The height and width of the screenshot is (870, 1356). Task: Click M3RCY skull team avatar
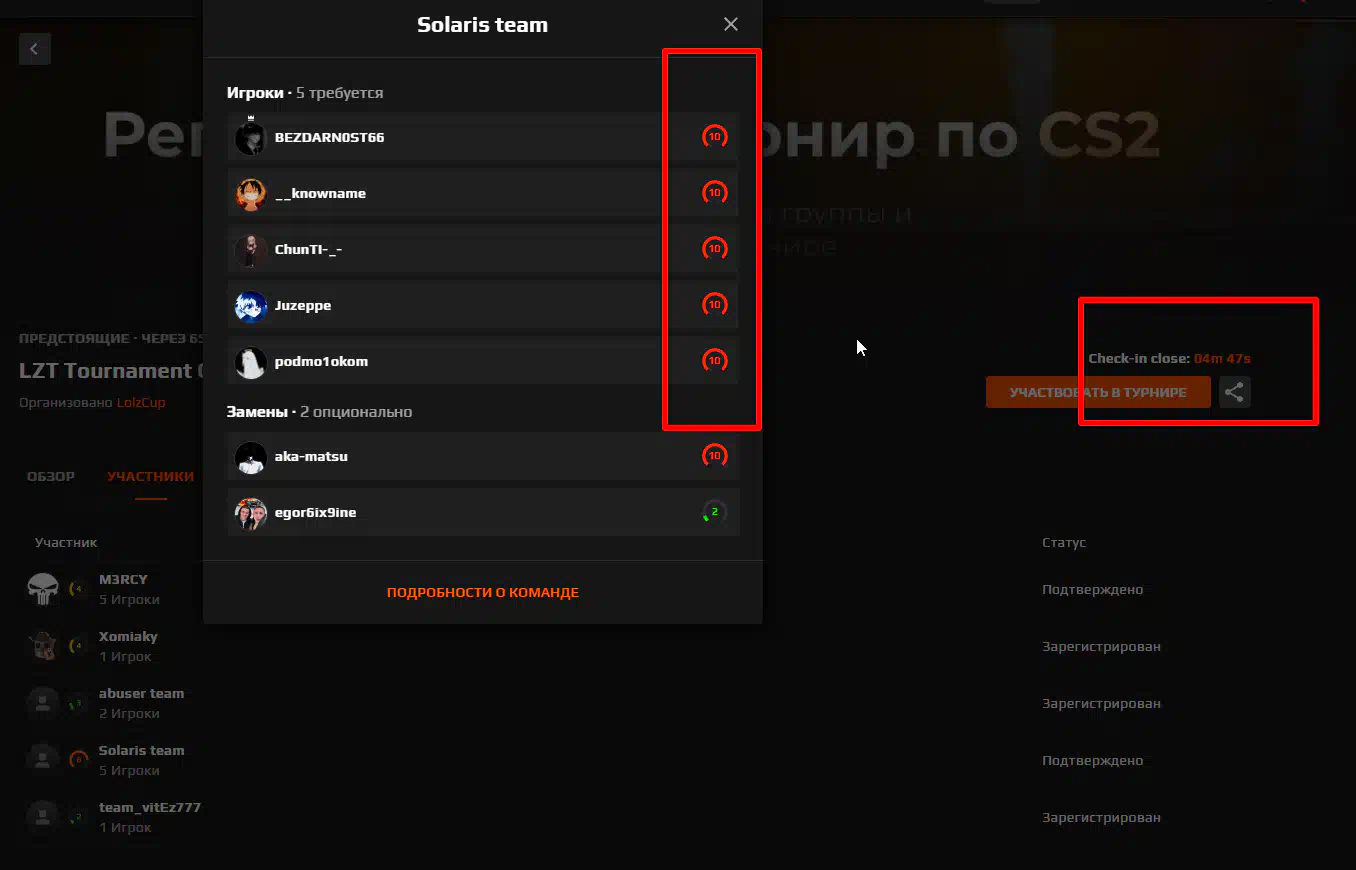tap(42, 589)
